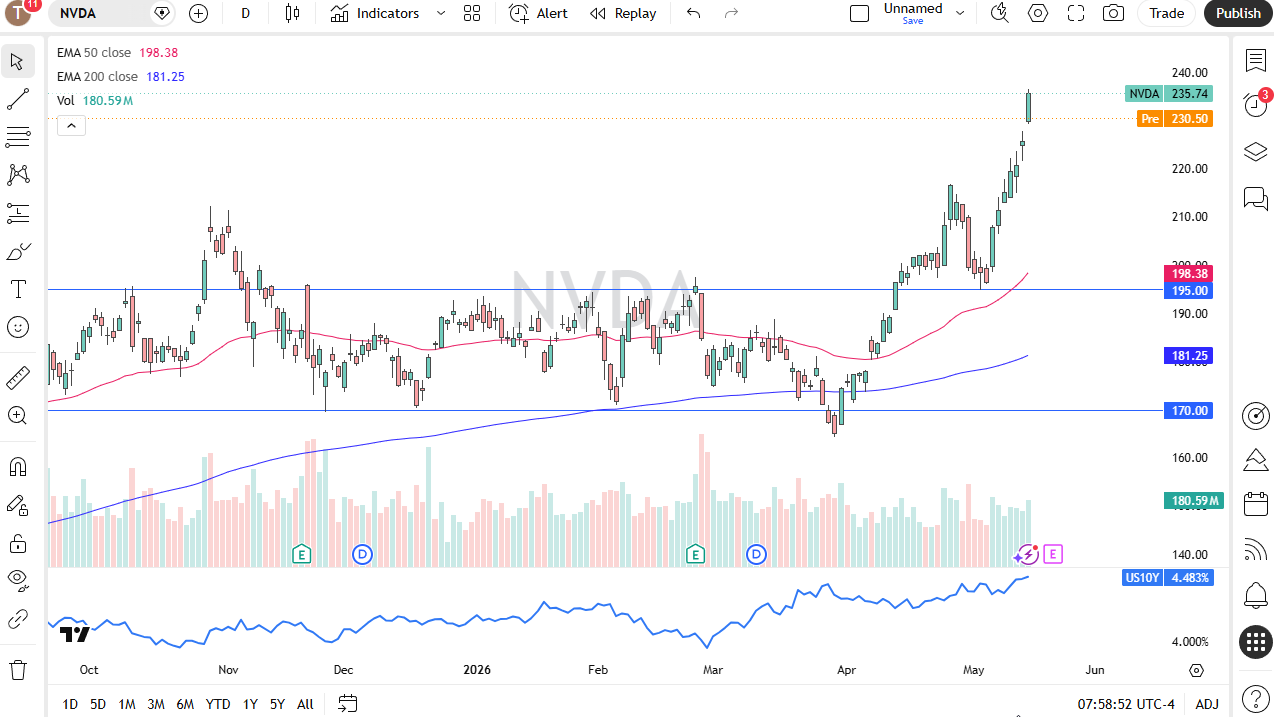Open the user profile avatar menu
Viewport: 1274px width, 717px height.
pos(19,13)
